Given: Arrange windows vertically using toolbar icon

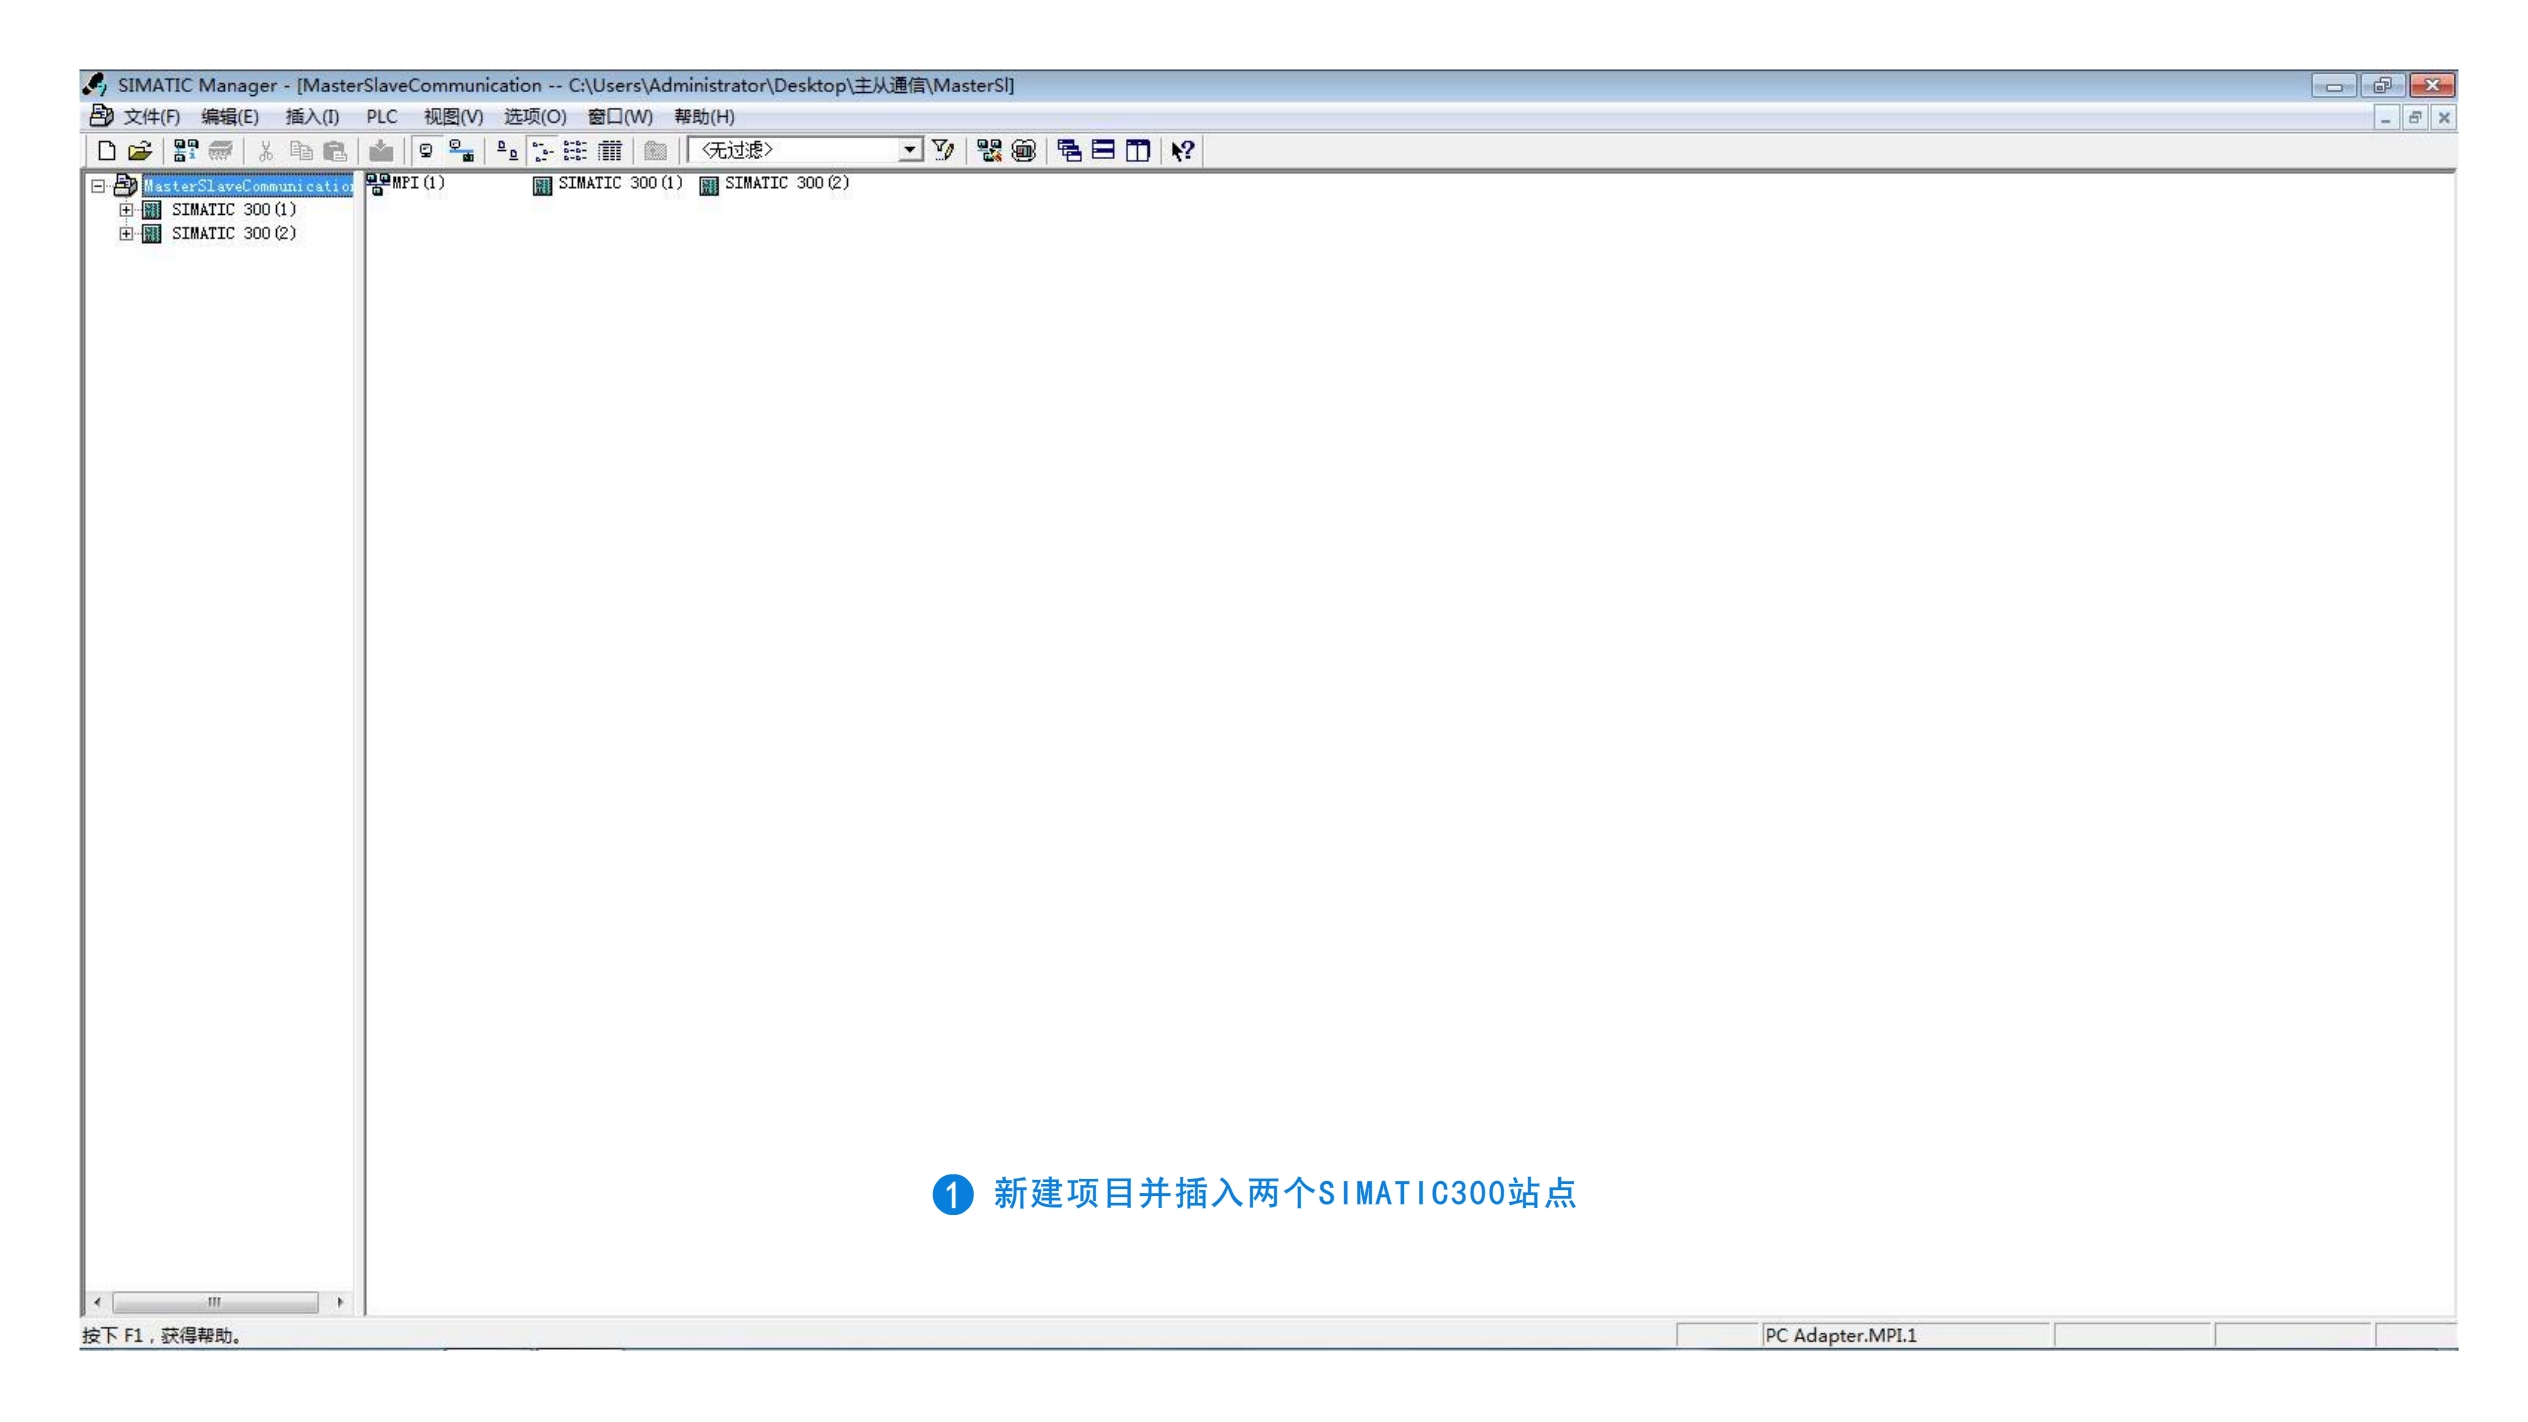Looking at the screenshot, I should (1138, 151).
